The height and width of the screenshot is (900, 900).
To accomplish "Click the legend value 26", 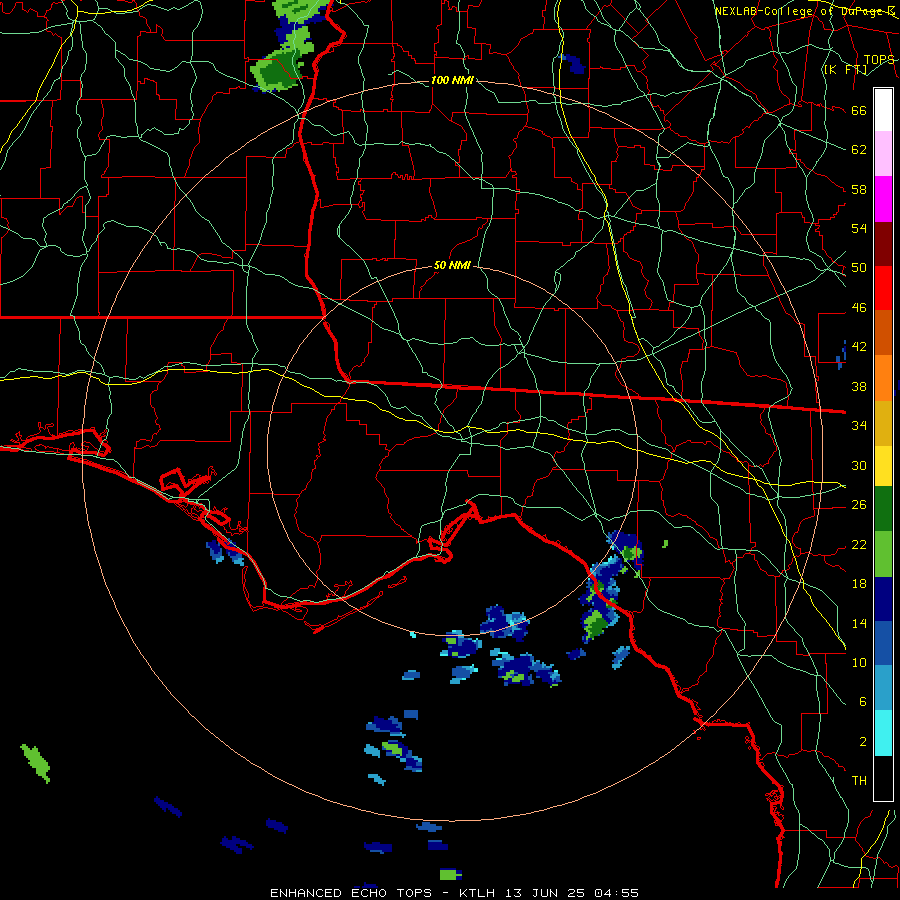I will pos(859,505).
